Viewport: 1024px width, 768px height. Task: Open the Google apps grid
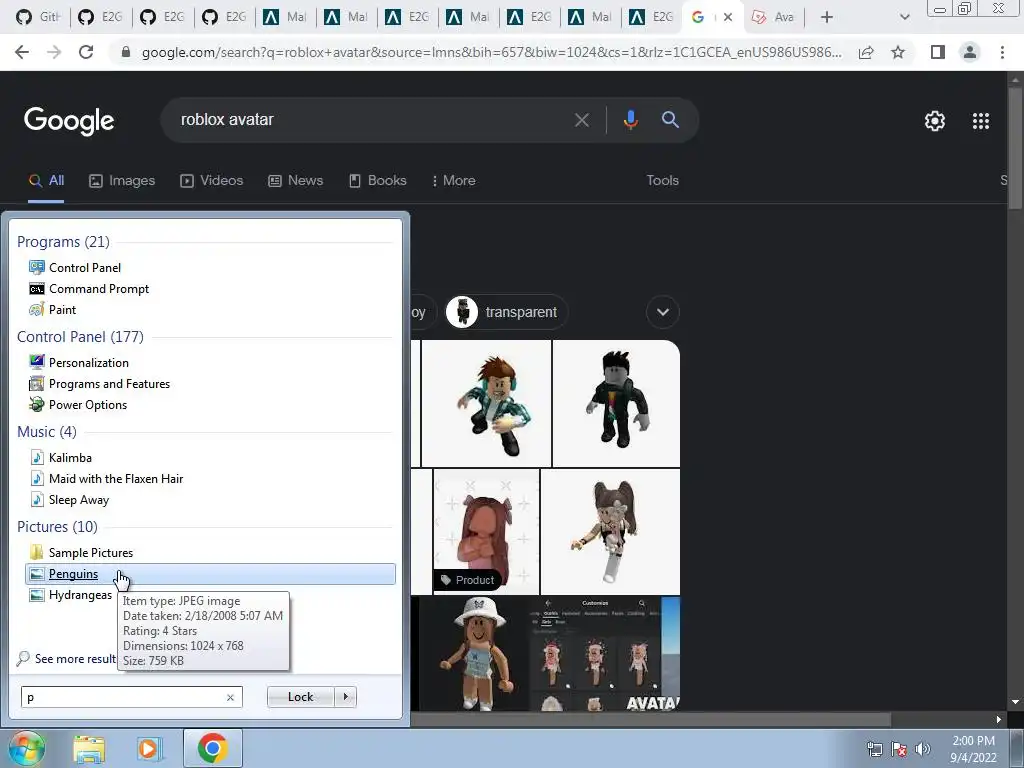980,121
